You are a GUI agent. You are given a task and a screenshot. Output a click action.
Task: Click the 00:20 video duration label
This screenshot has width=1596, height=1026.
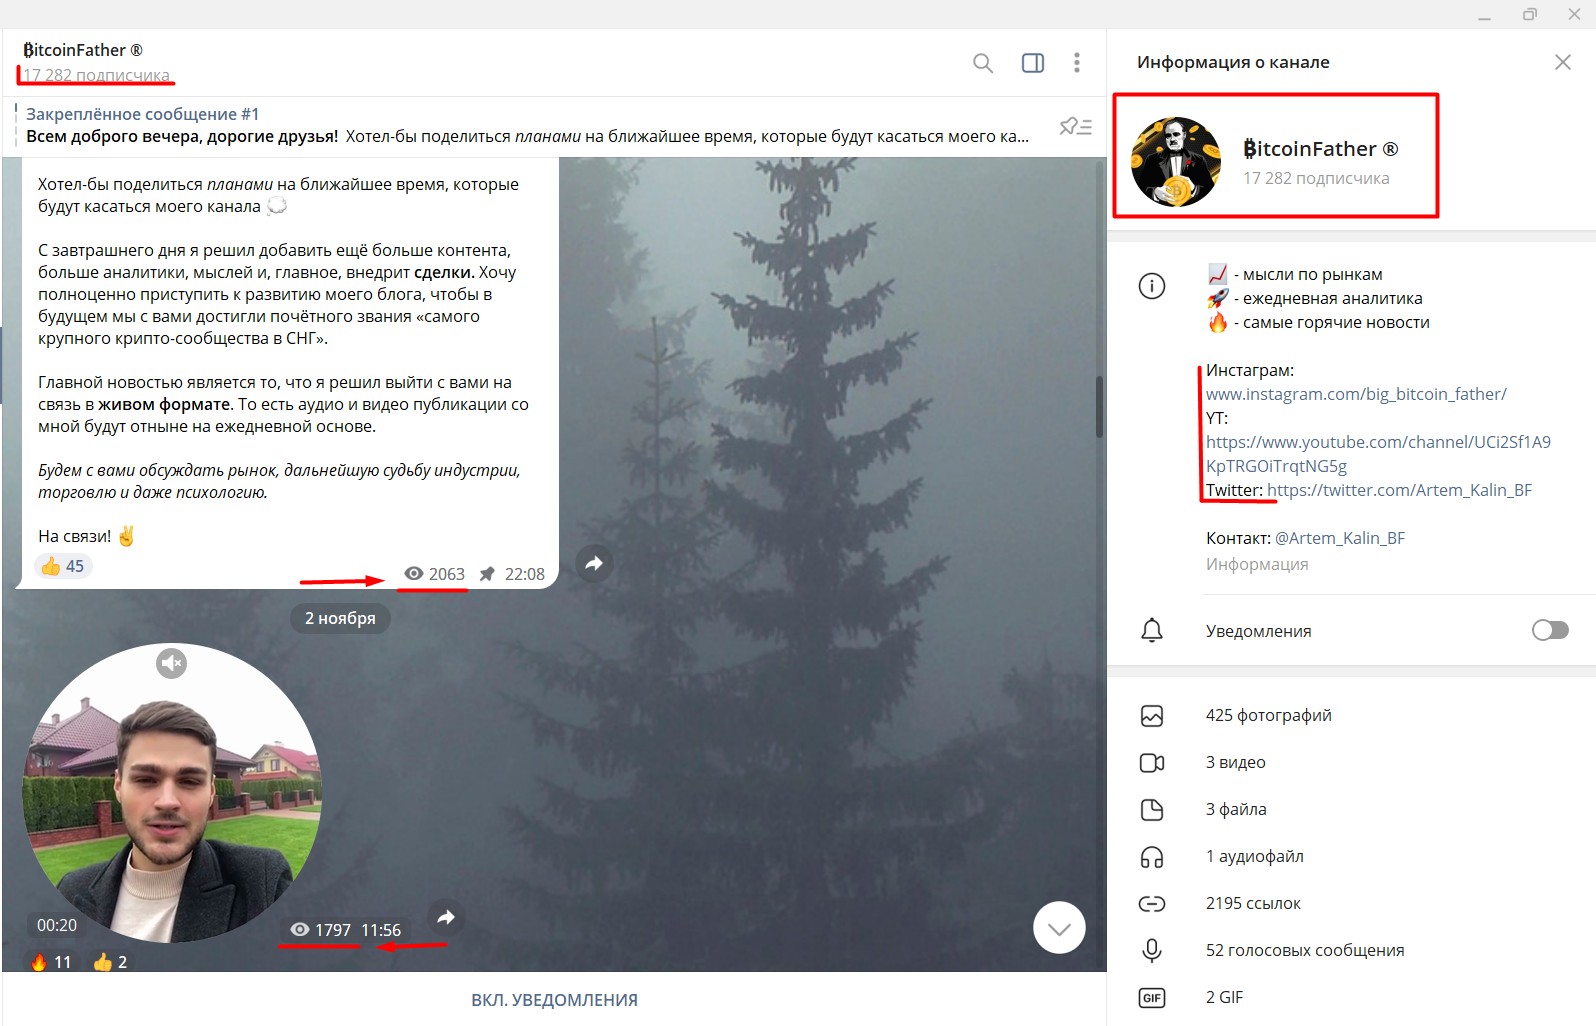click(x=57, y=925)
